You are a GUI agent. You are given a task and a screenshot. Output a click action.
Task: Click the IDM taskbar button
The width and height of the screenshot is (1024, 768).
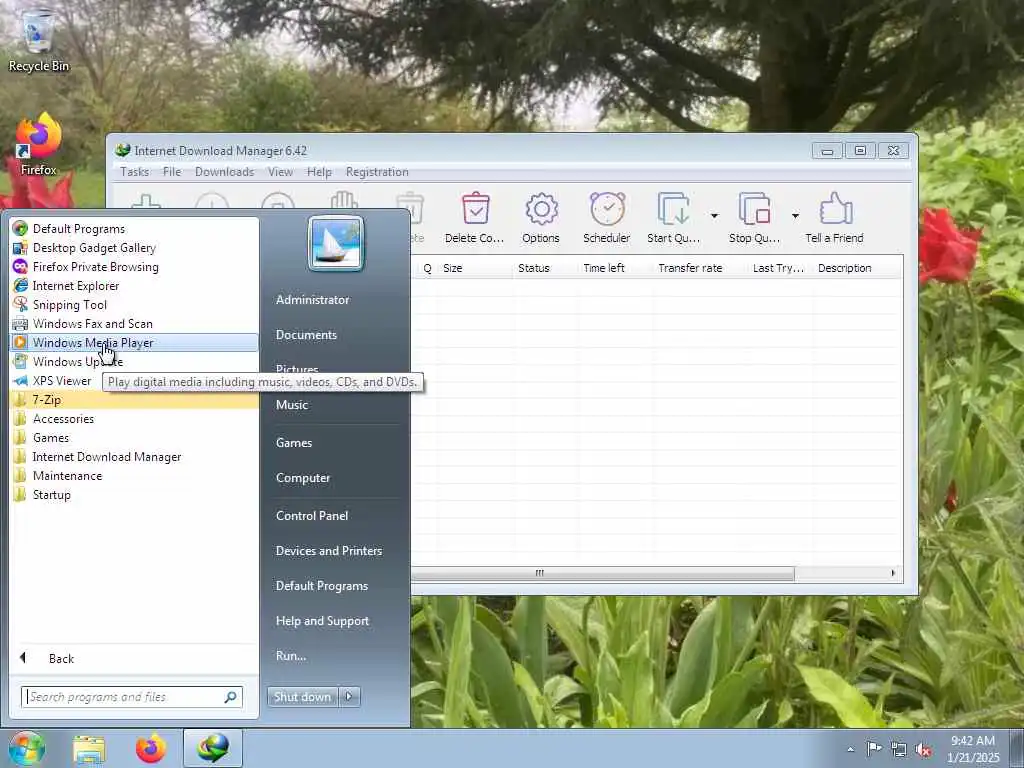click(x=213, y=748)
